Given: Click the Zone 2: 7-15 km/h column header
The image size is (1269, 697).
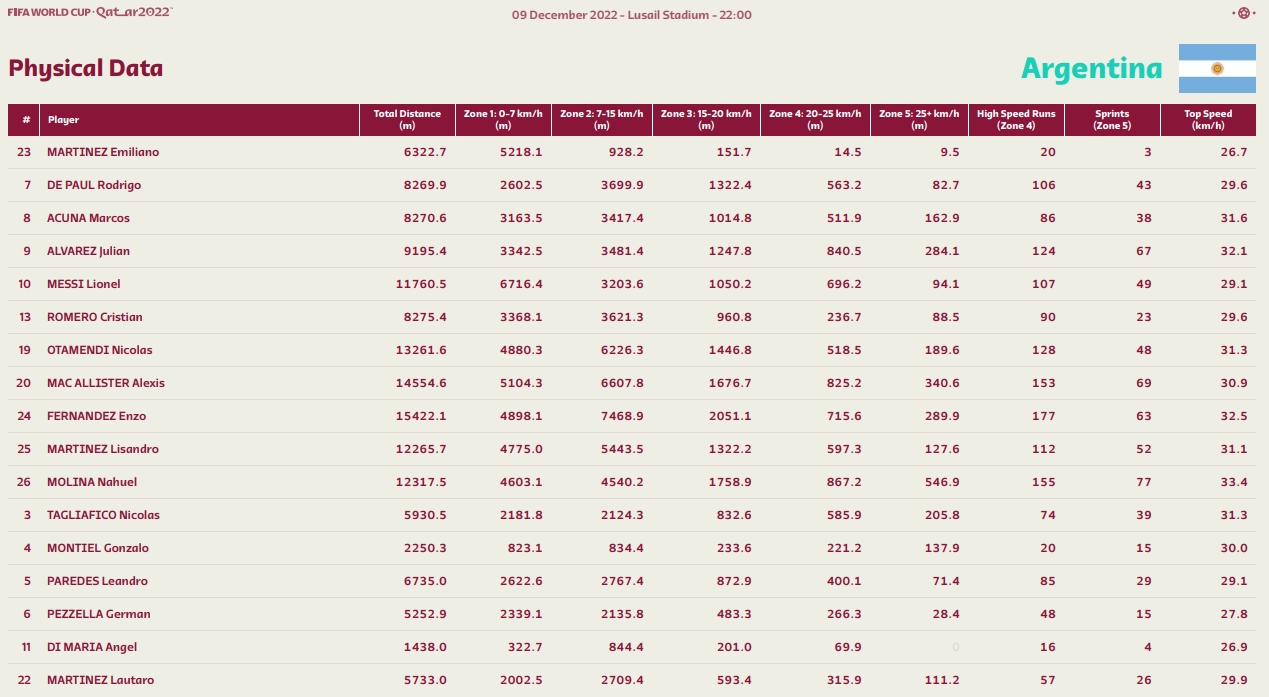Looking at the screenshot, I should 601,120.
